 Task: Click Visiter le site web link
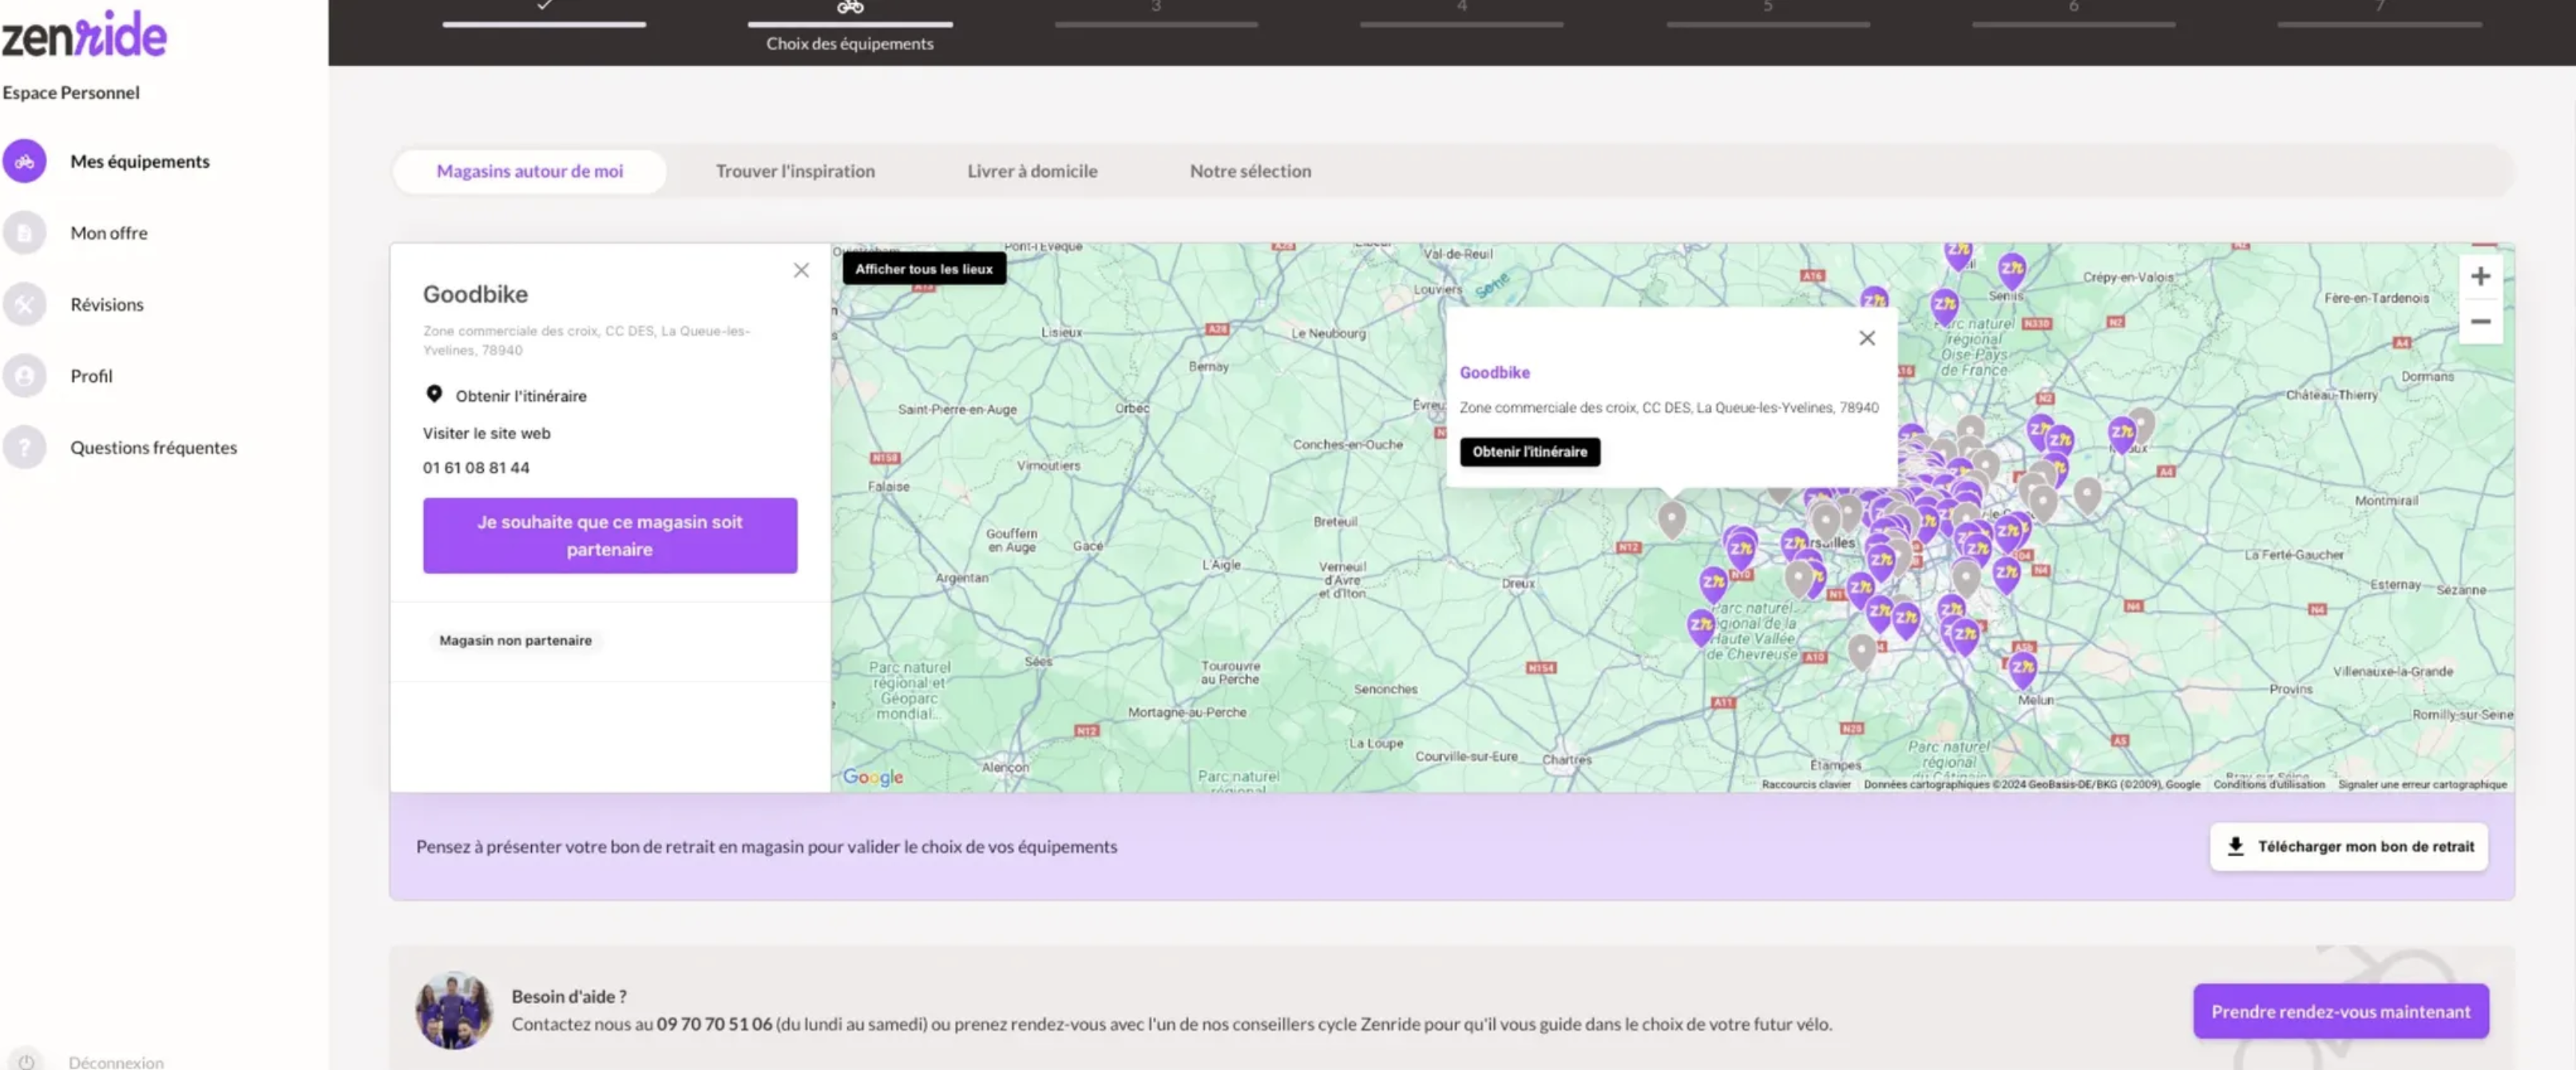click(486, 433)
